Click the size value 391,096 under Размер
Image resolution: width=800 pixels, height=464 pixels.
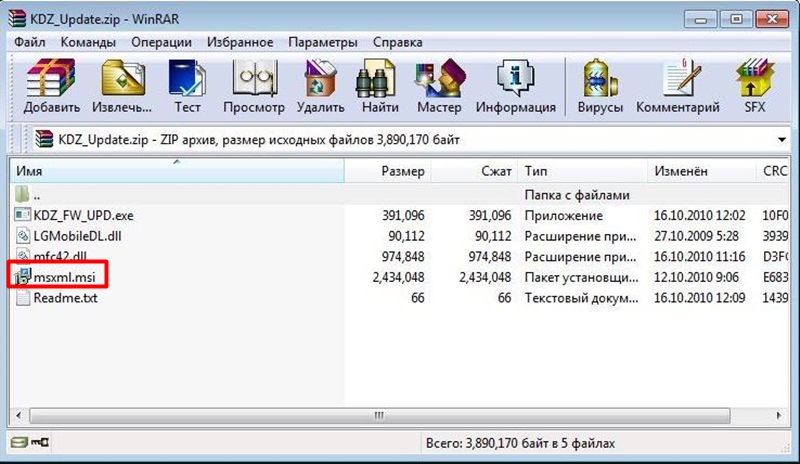tap(403, 215)
